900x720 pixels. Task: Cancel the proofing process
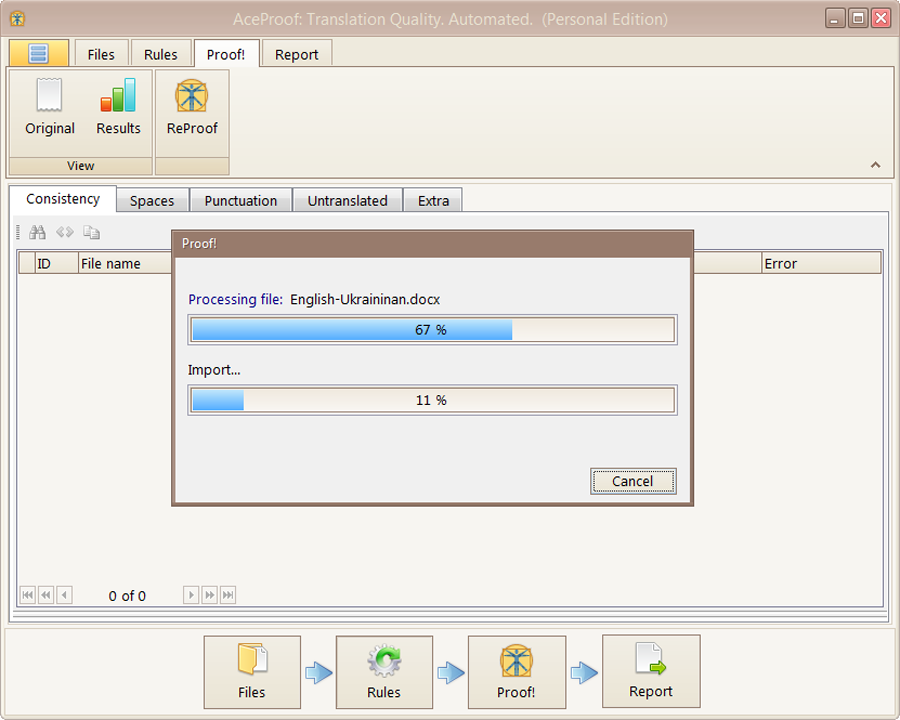(x=633, y=481)
